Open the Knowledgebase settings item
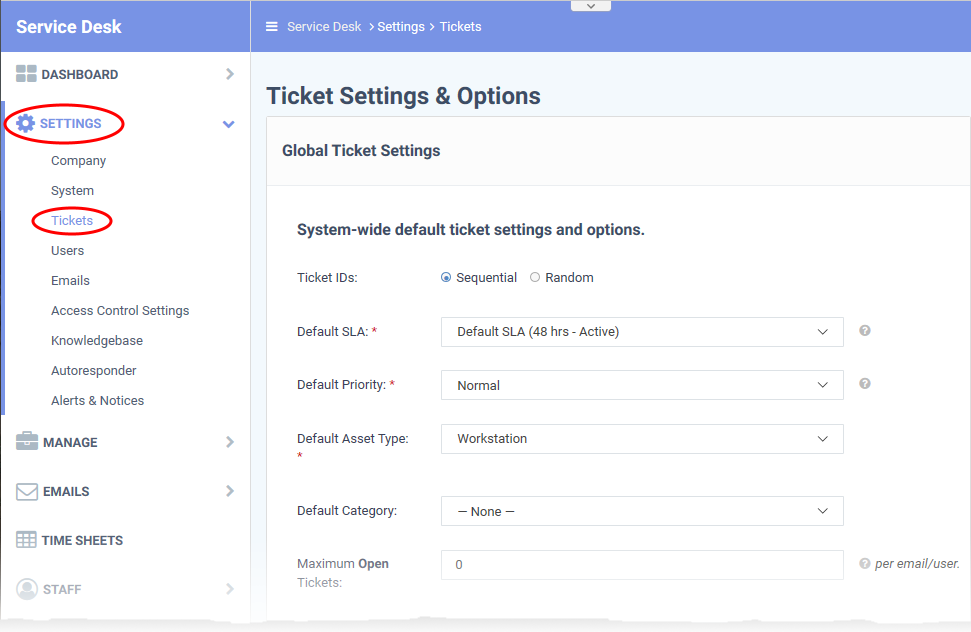 [97, 340]
